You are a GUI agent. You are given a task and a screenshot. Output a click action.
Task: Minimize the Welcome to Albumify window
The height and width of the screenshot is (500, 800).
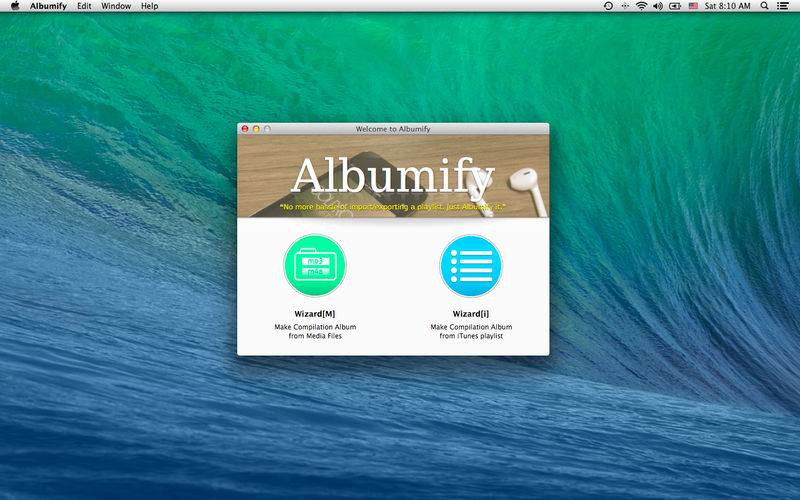click(x=256, y=129)
